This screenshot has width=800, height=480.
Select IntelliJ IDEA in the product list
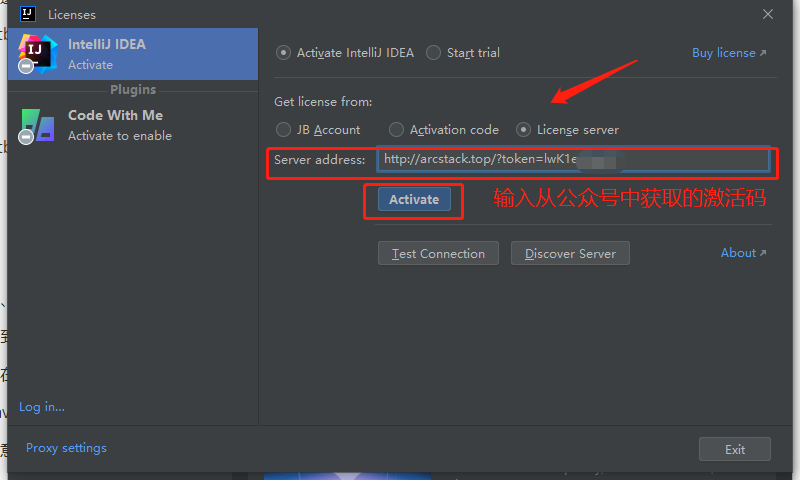133,54
